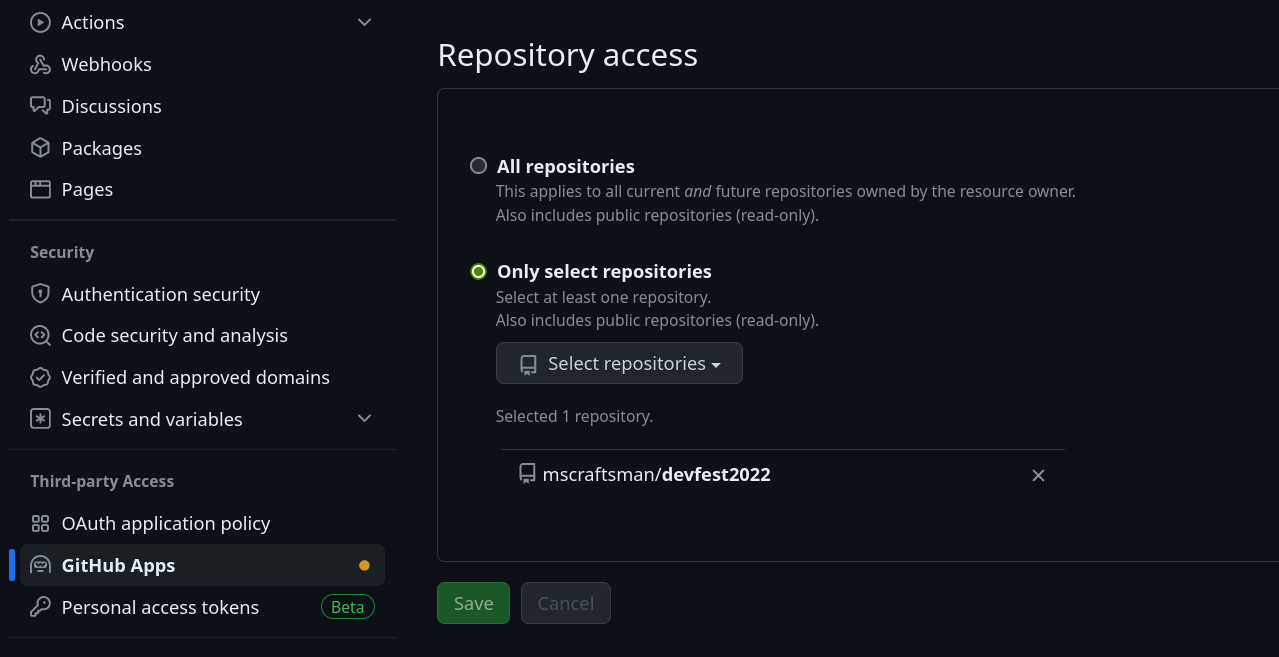Click the mscraftsman/devfest2022 repository entry
The width and height of the screenshot is (1279, 657).
(x=656, y=474)
